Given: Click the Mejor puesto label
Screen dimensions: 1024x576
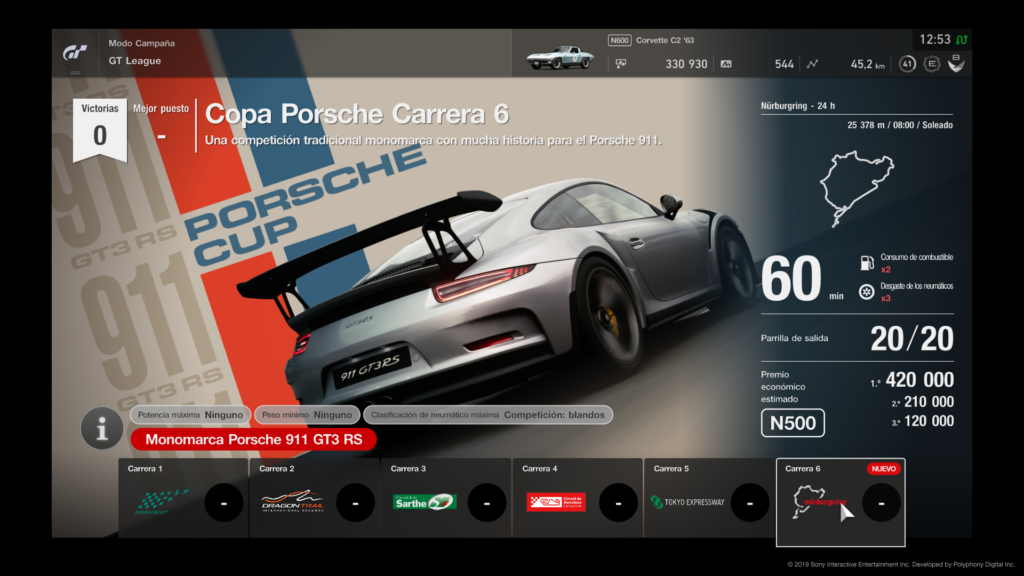Looking at the screenshot, I should click(x=161, y=108).
